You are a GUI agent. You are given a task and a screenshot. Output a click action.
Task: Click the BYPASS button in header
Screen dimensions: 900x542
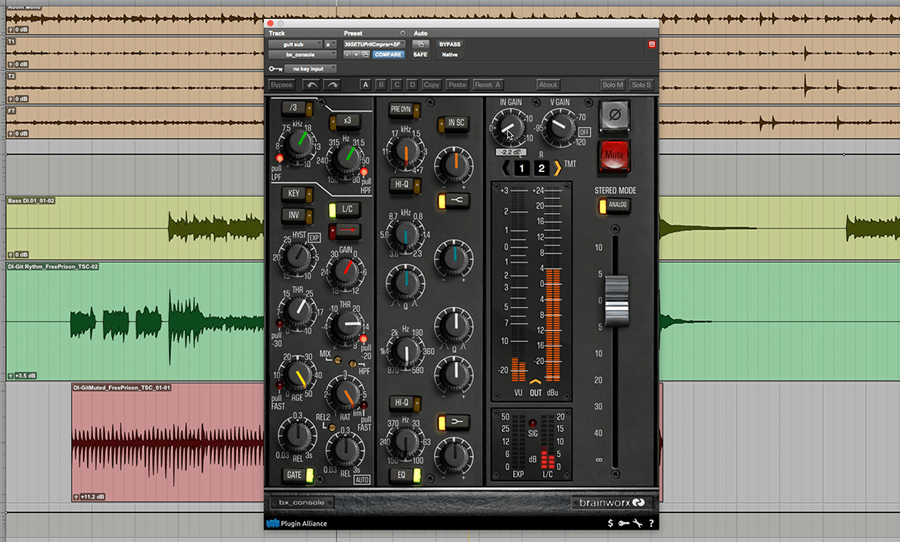click(x=449, y=44)
